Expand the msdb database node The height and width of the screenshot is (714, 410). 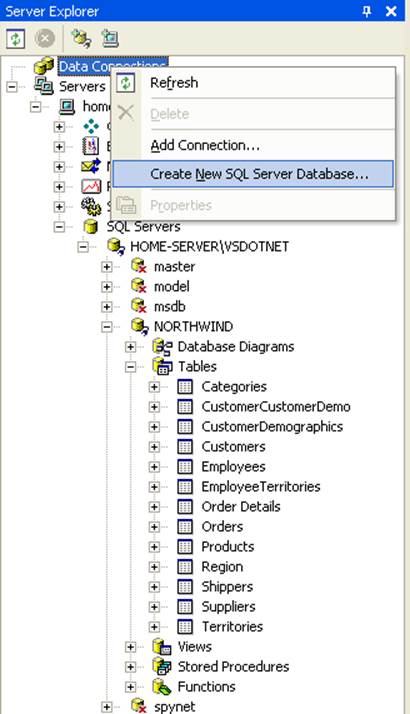[x=107, y=306]
